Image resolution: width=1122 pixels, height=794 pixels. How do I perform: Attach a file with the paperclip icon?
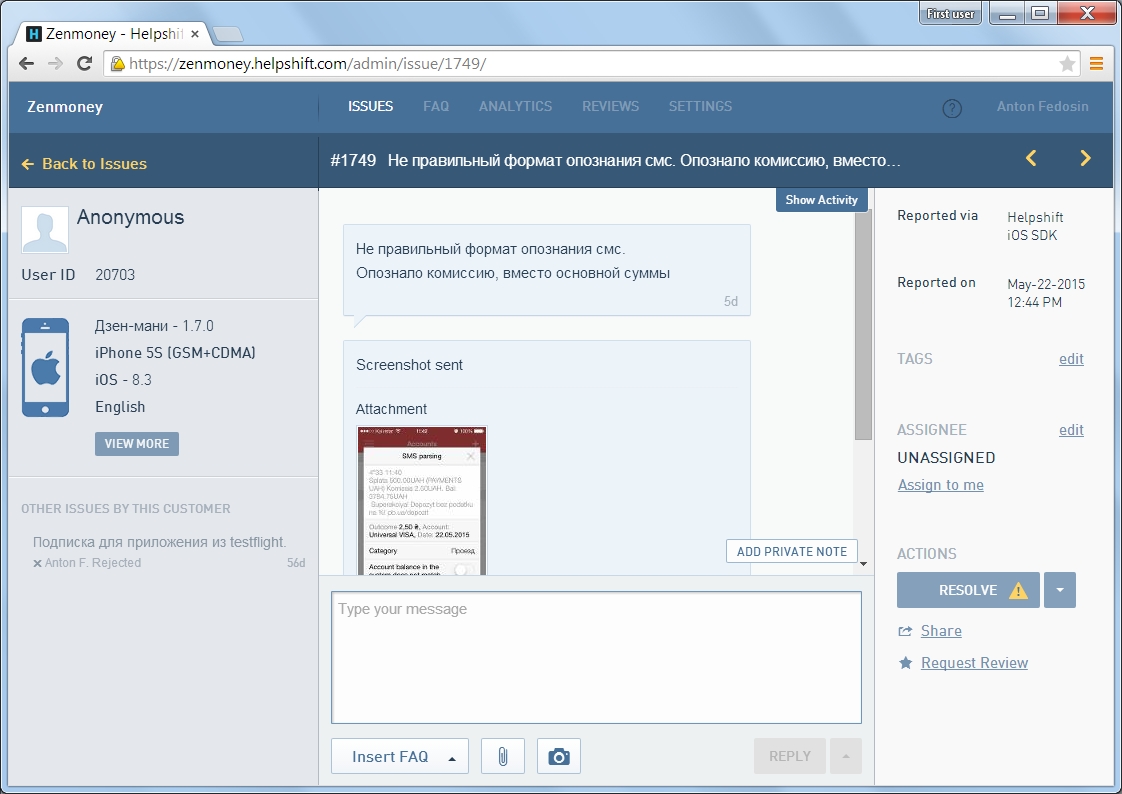[x=503, y=756]
